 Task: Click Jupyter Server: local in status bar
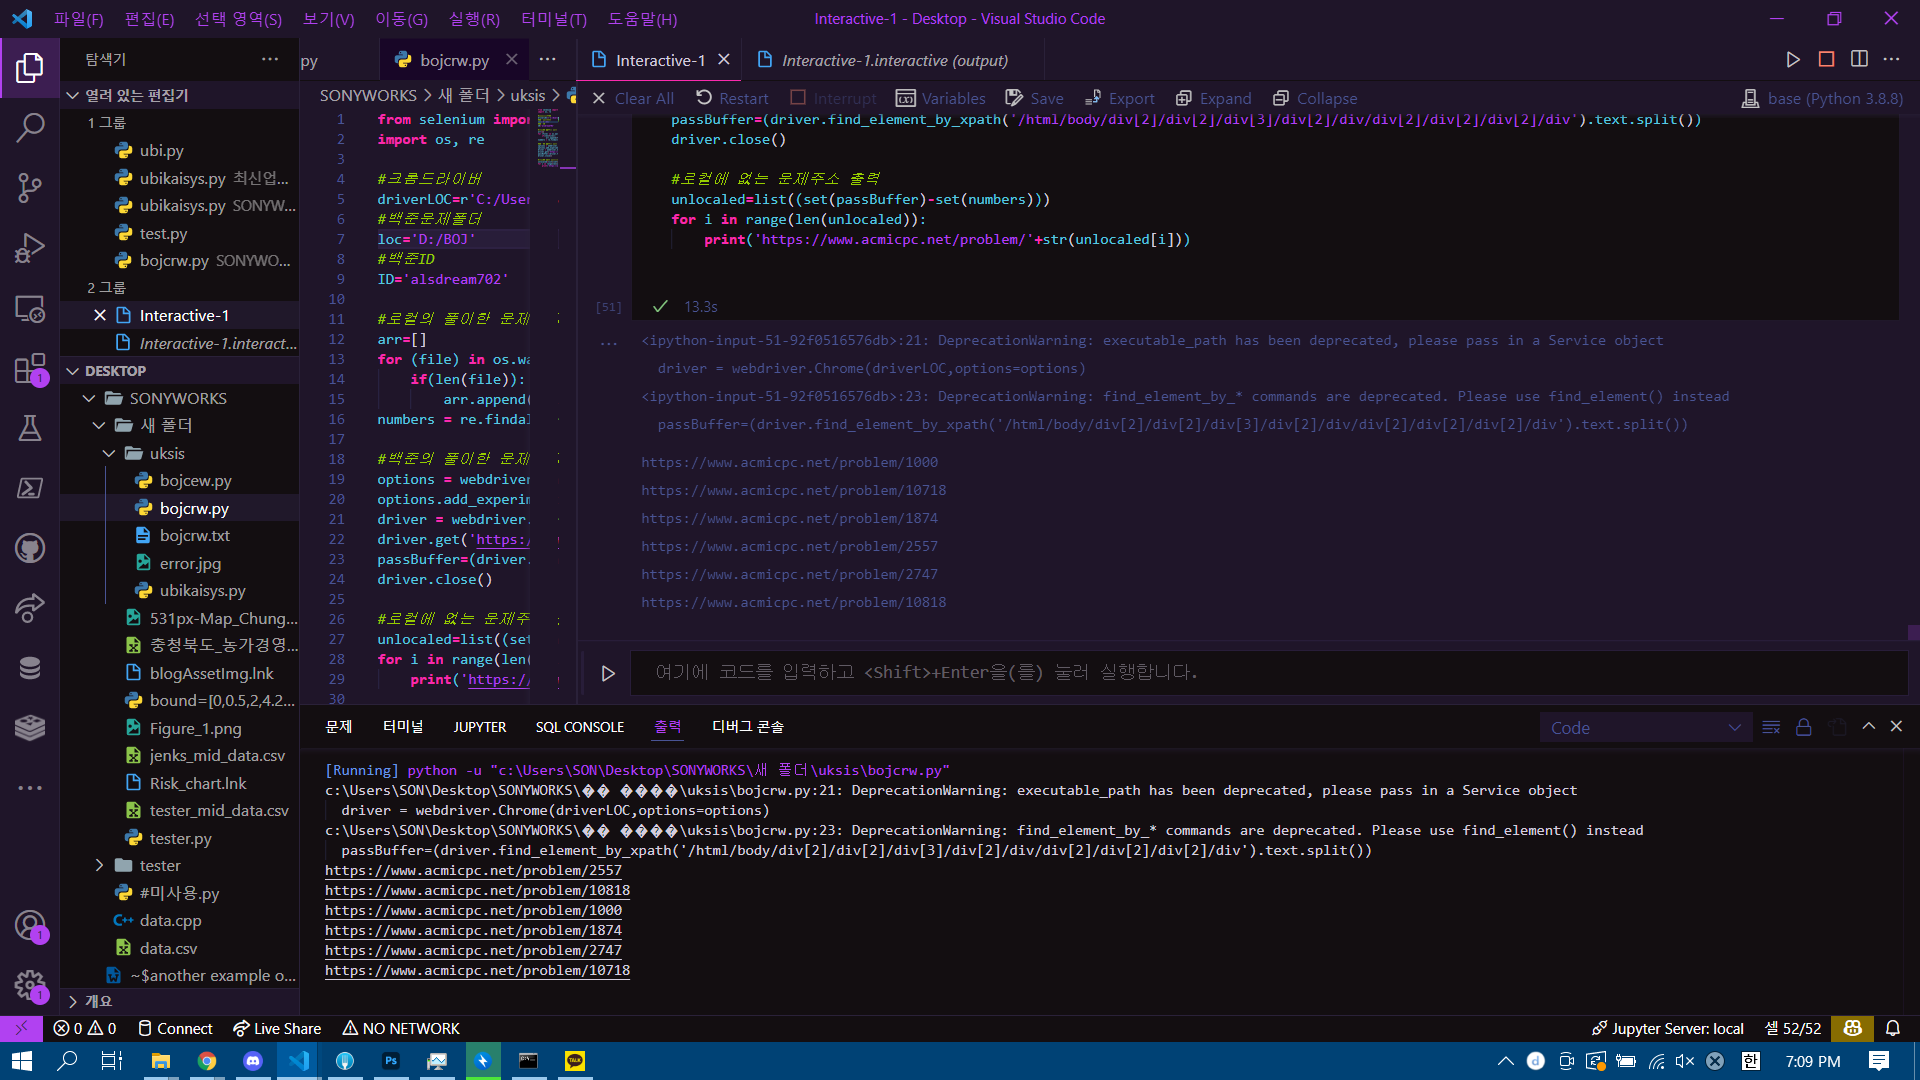(x=1668, y=1028)
